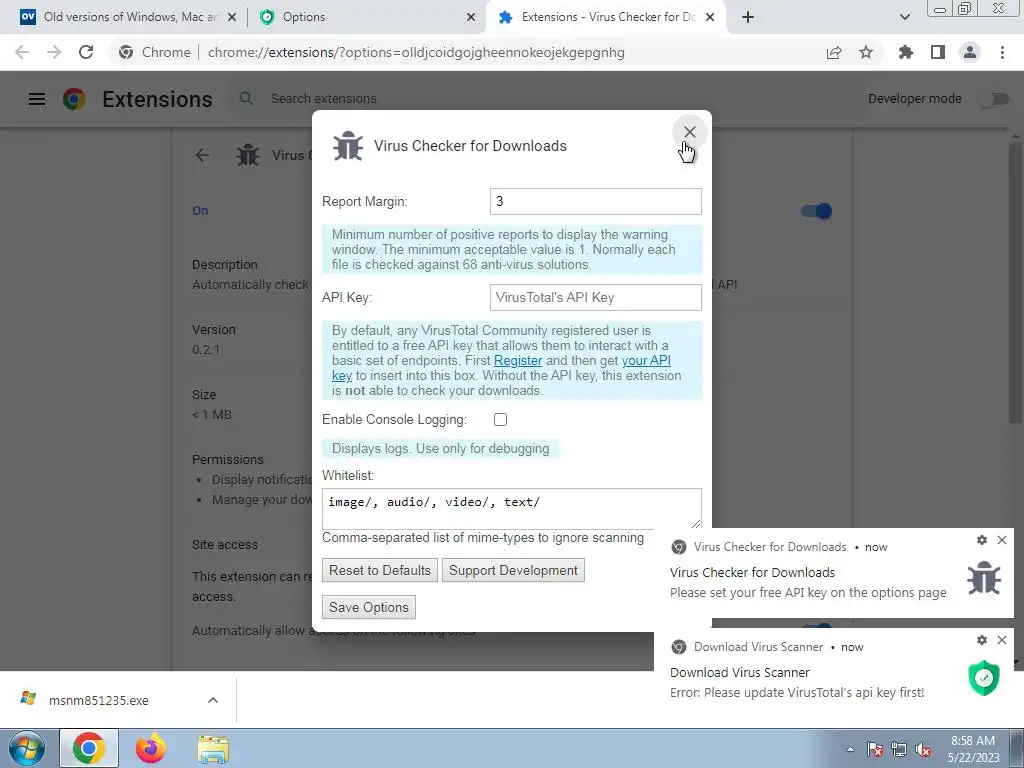Screen dimensions: 1024x768
Task: Toggle the side panel icon
Action: pyautogui.click(x=938, y=52)
